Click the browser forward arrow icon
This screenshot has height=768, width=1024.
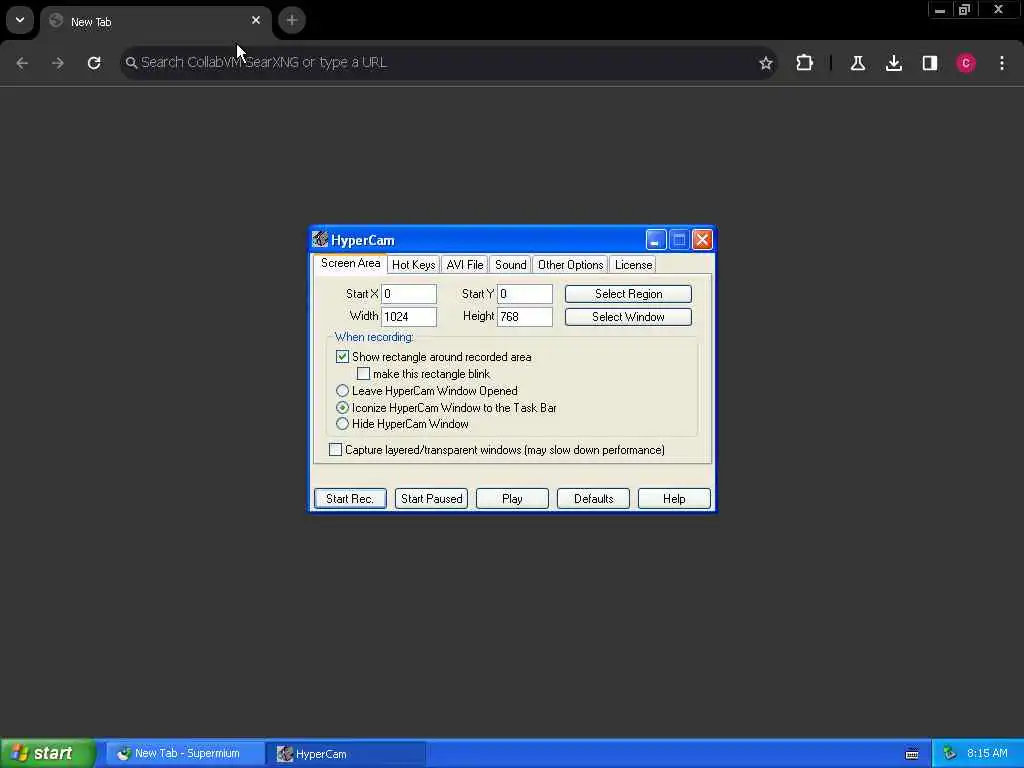58,63
